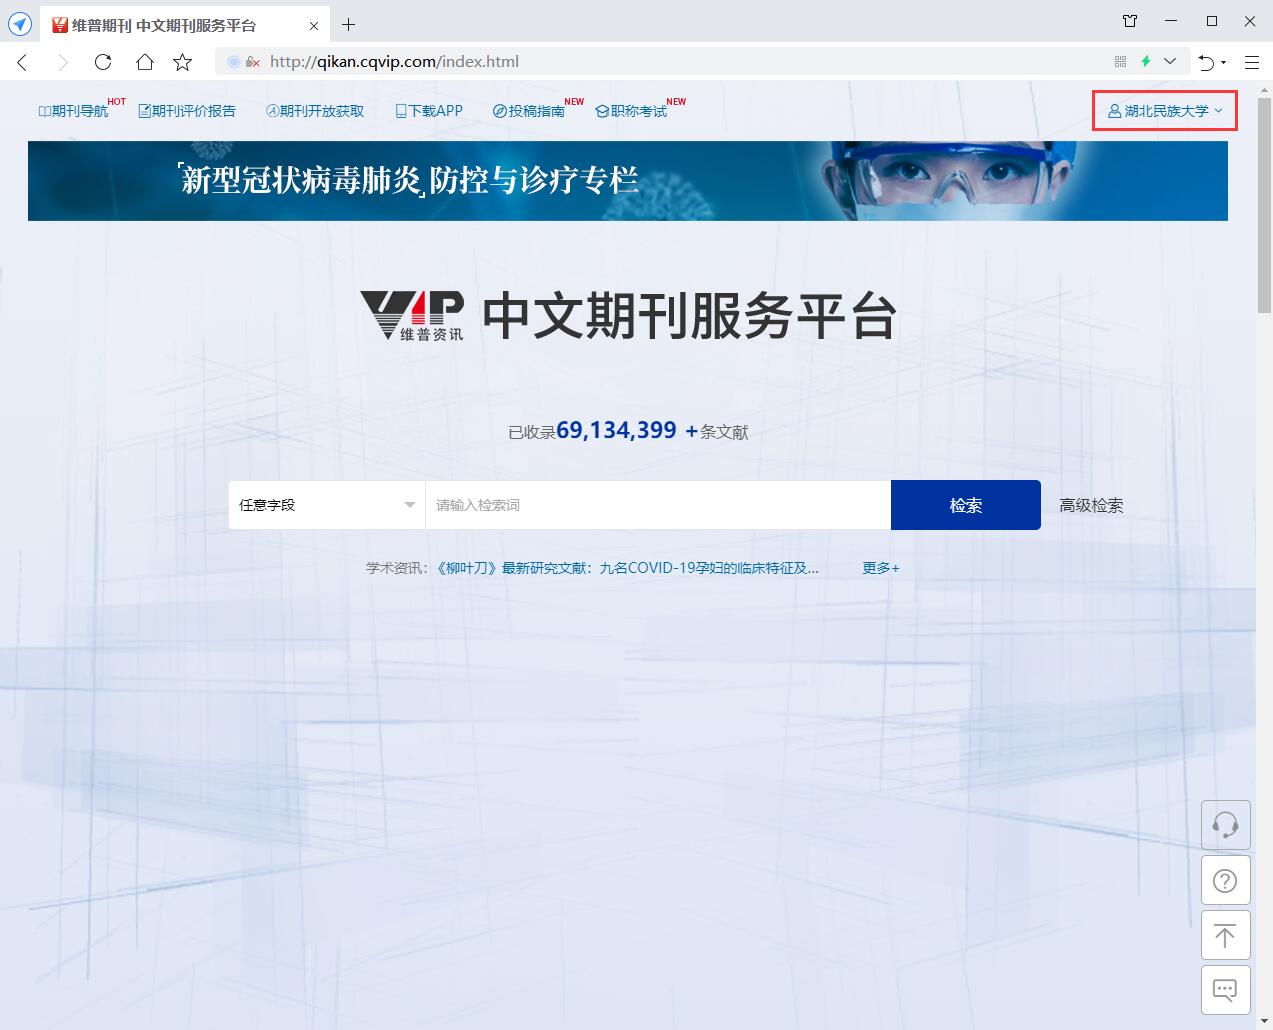Click the browser home icon
The width and height of the screenshot is (1273, 1030).
pyautogui.click(x=145, y=62)
